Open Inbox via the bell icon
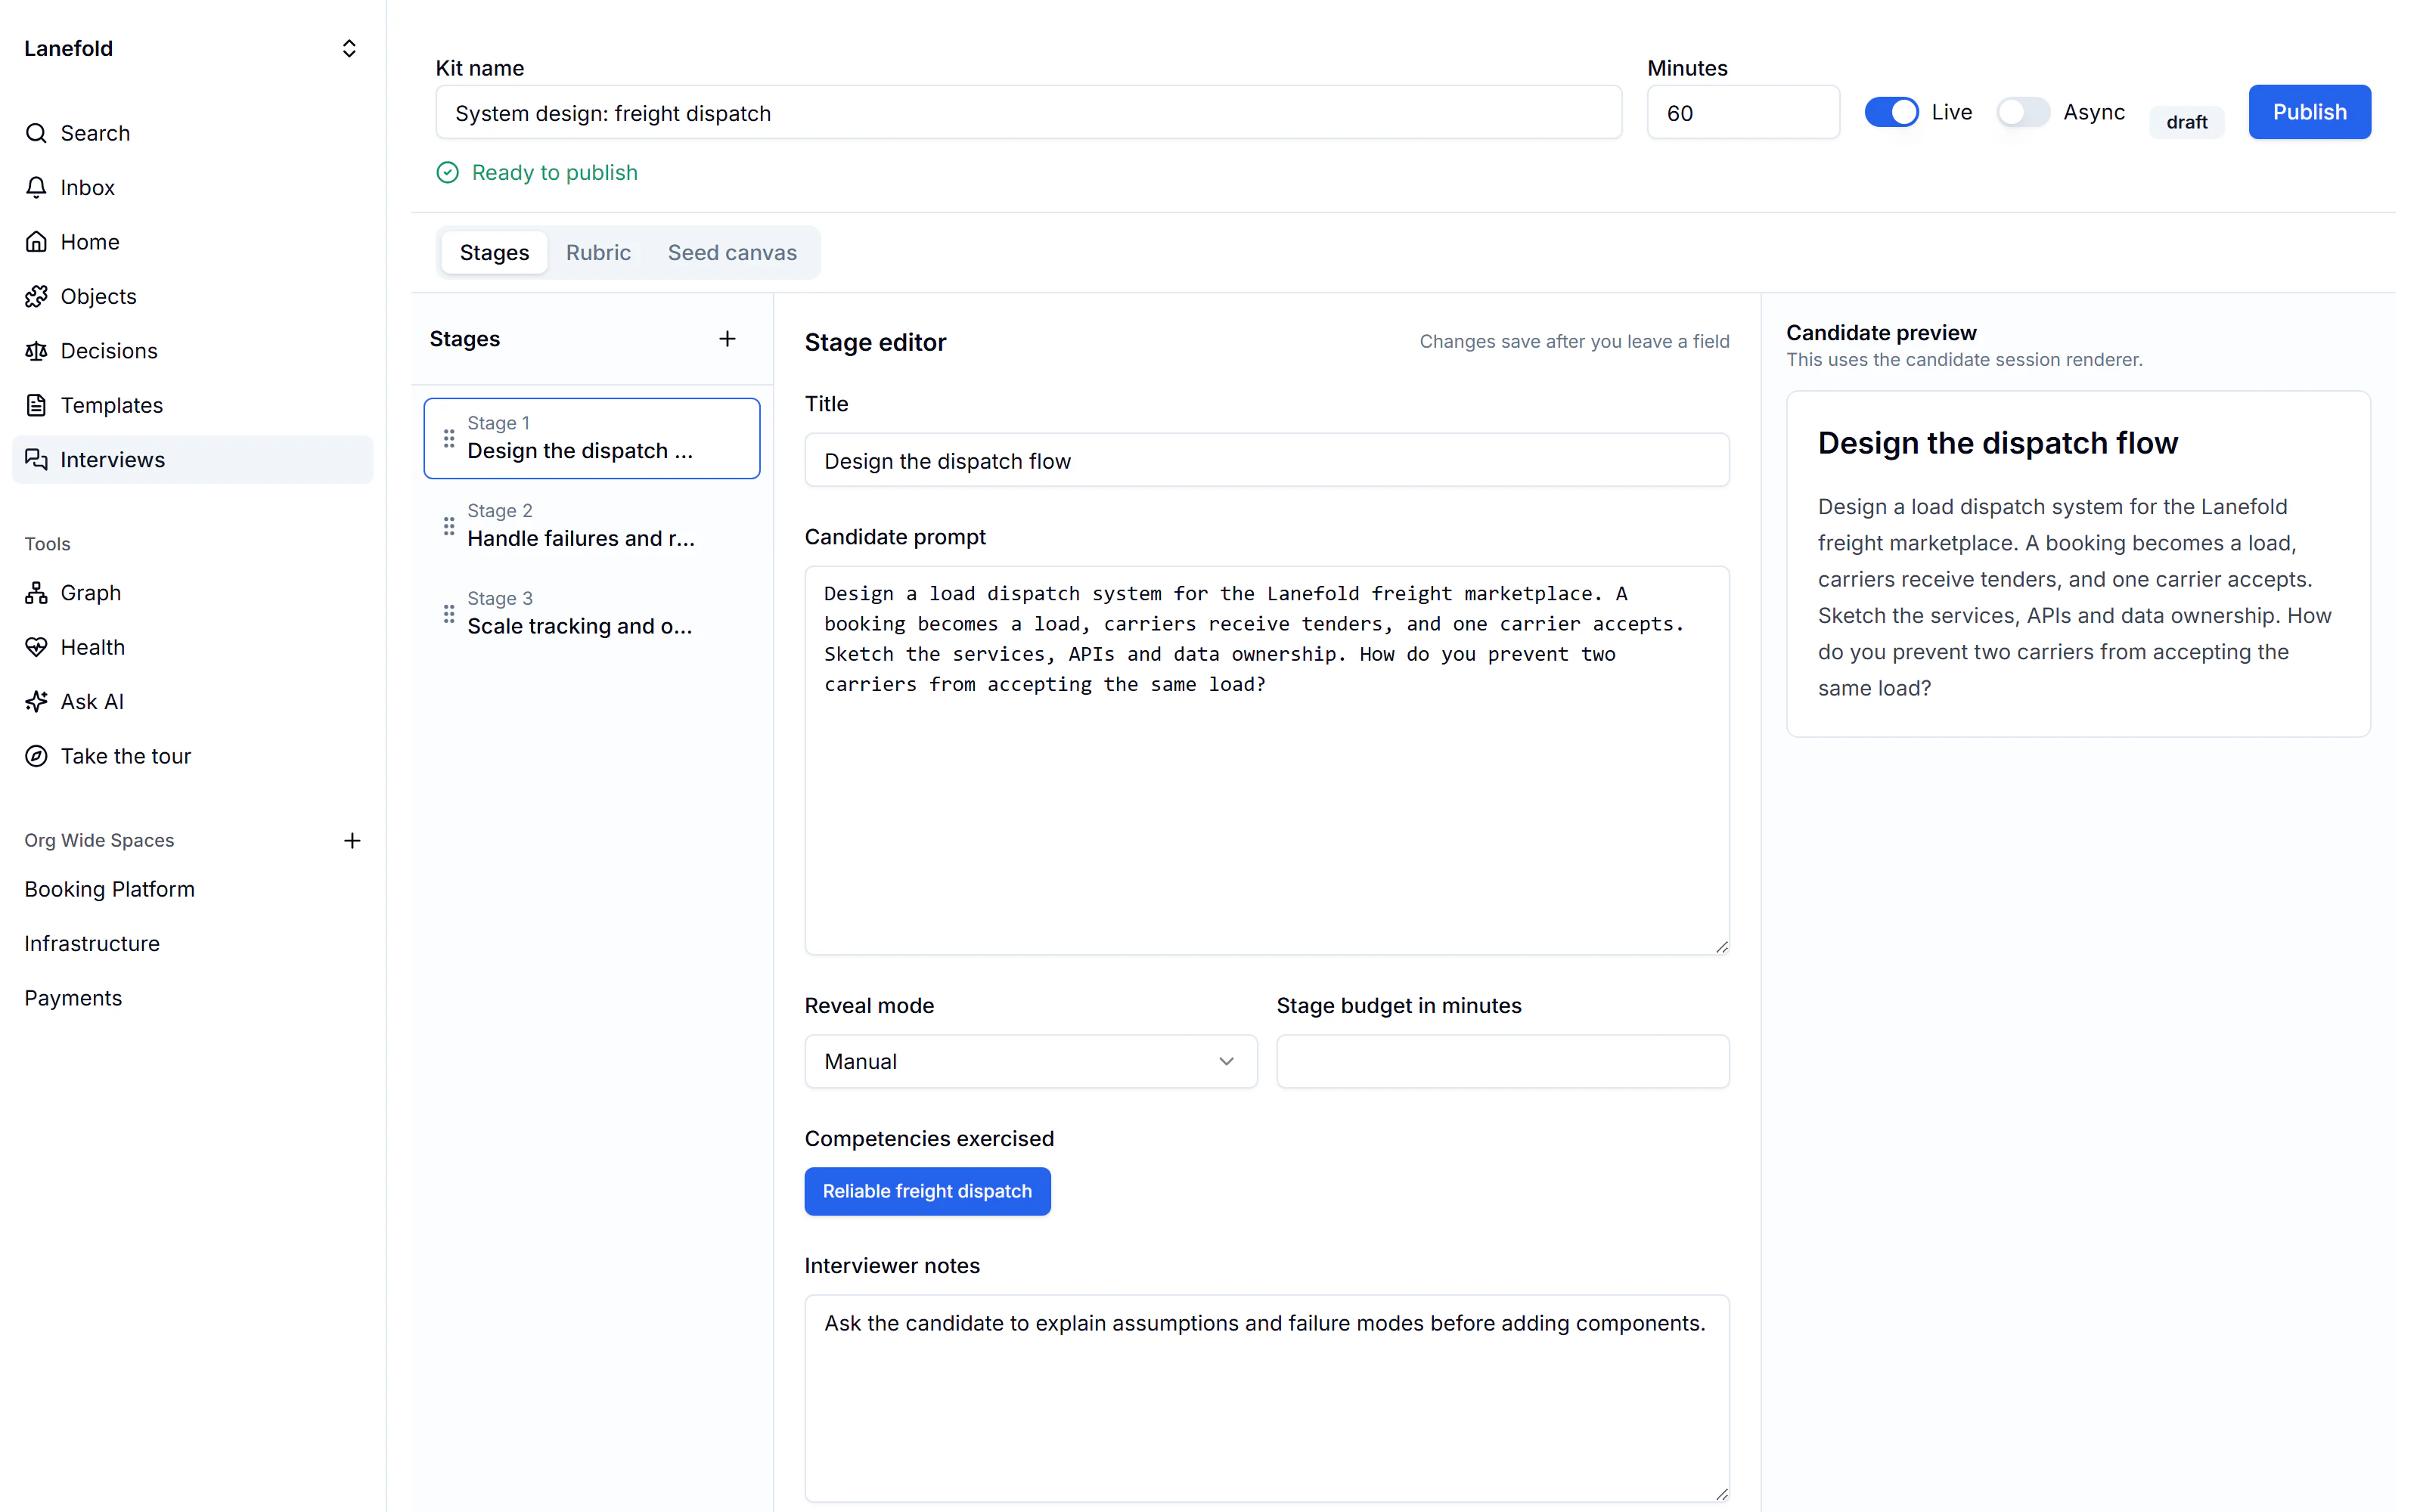2420x1512 pixels. pyautogui.click(x=36, y=187)
